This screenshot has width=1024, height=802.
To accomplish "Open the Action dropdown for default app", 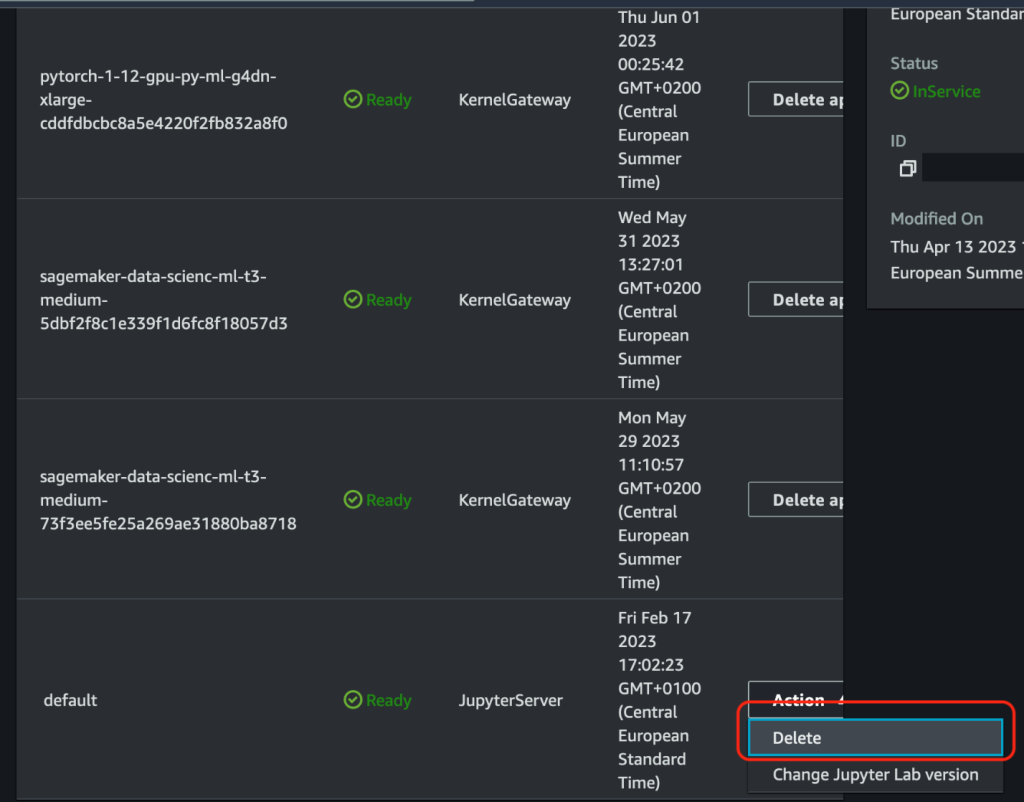I will [x=796, y=700].
